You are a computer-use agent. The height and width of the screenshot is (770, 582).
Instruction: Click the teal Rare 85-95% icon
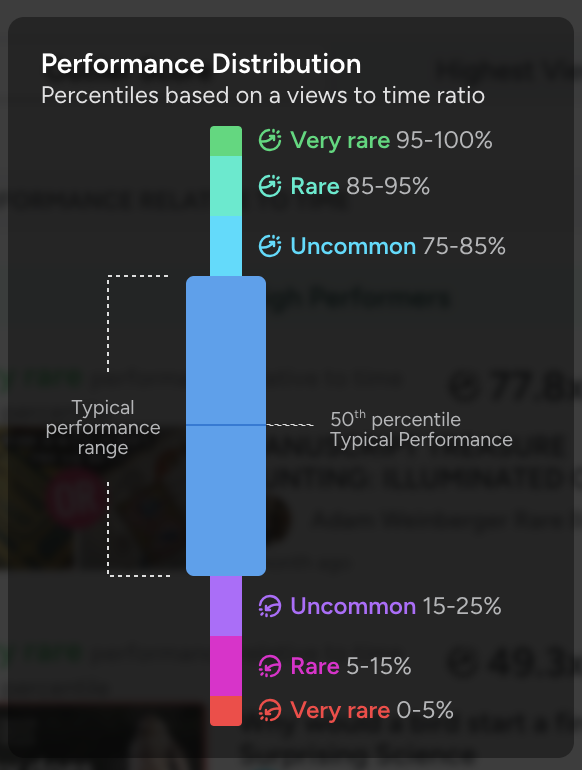click(x=270, y=186)
